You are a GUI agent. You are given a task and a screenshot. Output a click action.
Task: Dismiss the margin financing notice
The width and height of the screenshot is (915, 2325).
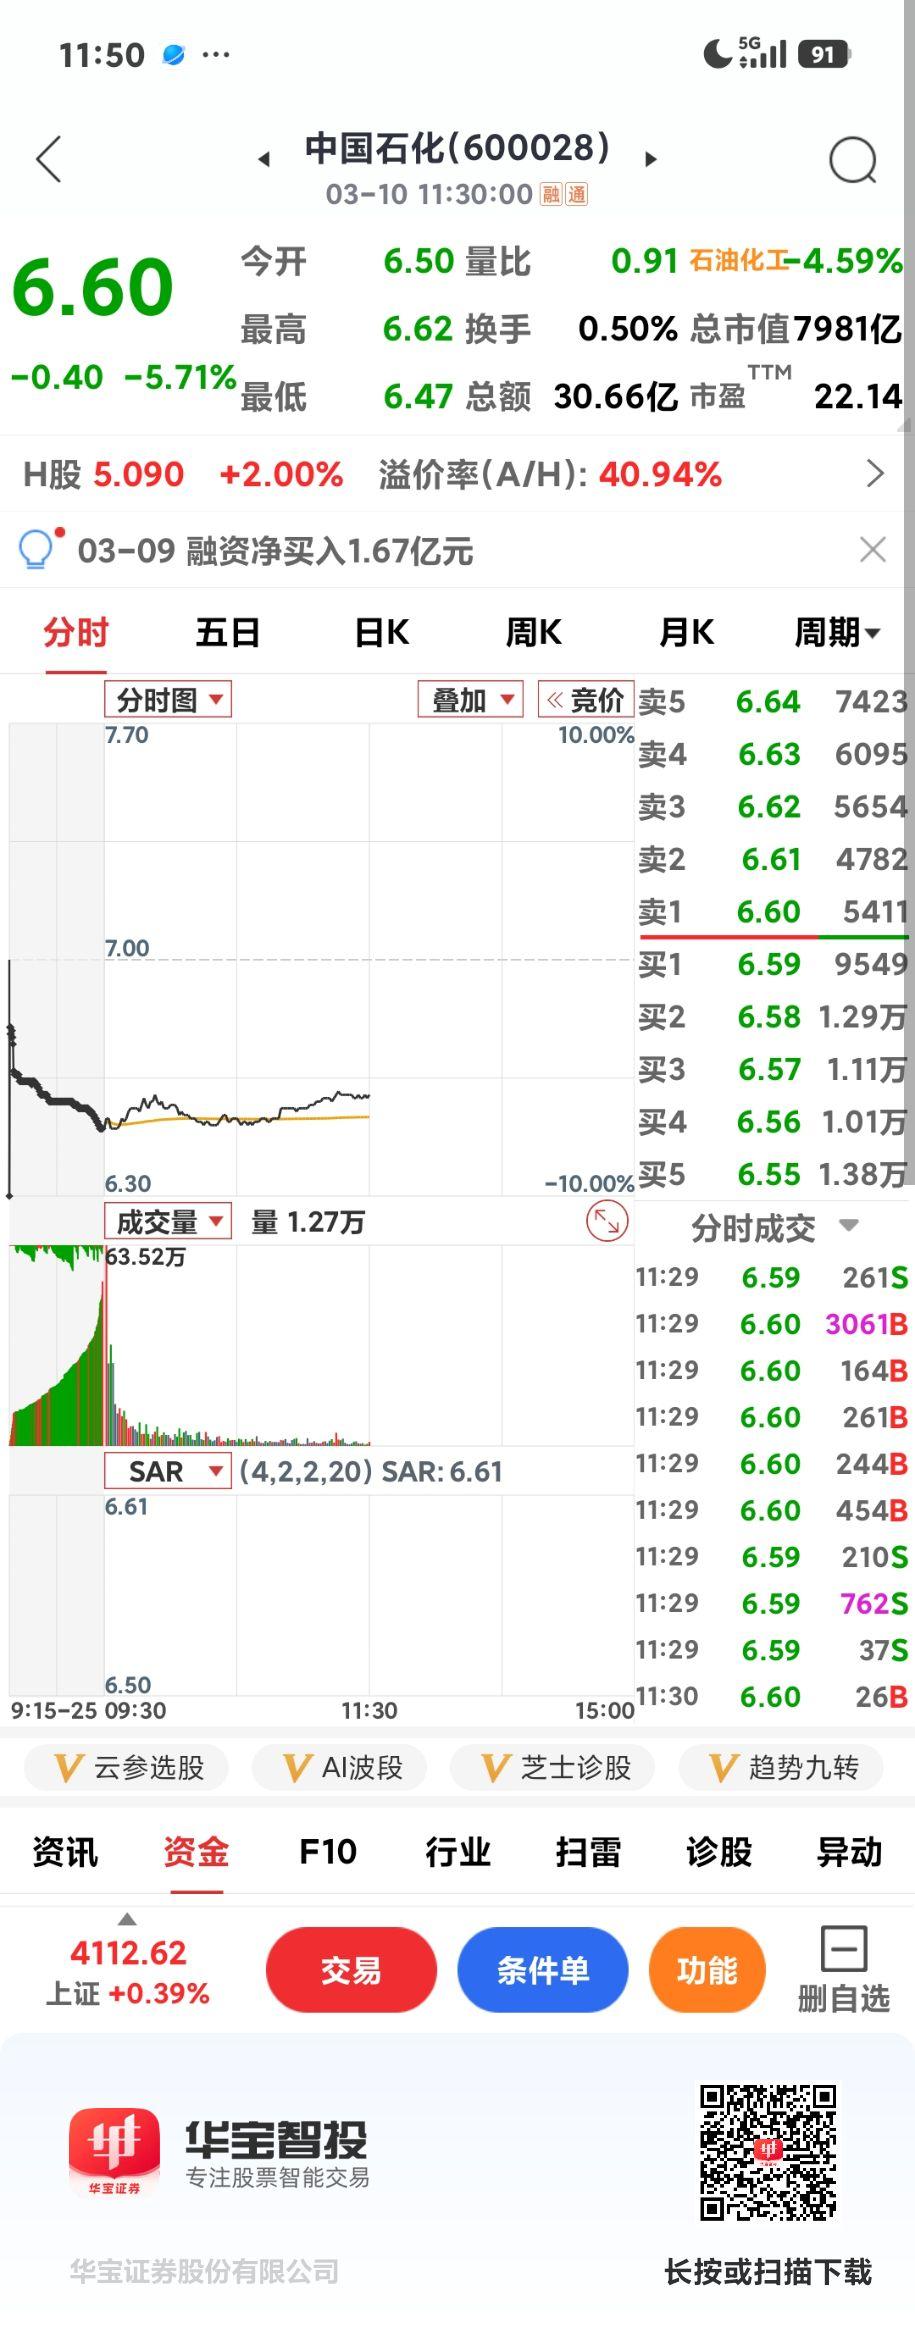click(x=873, y=549)
